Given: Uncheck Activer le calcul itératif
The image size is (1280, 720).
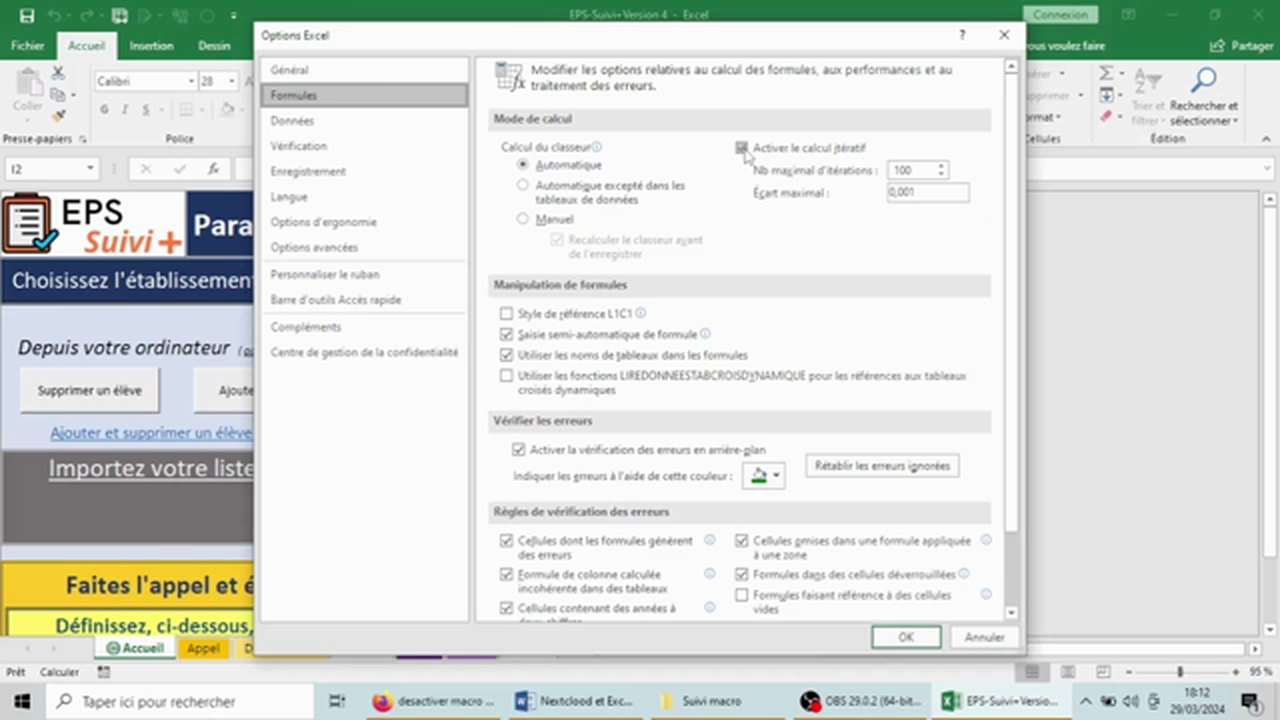Looking at the screenshot, I should pyautogui.click(x=741, y=147).
